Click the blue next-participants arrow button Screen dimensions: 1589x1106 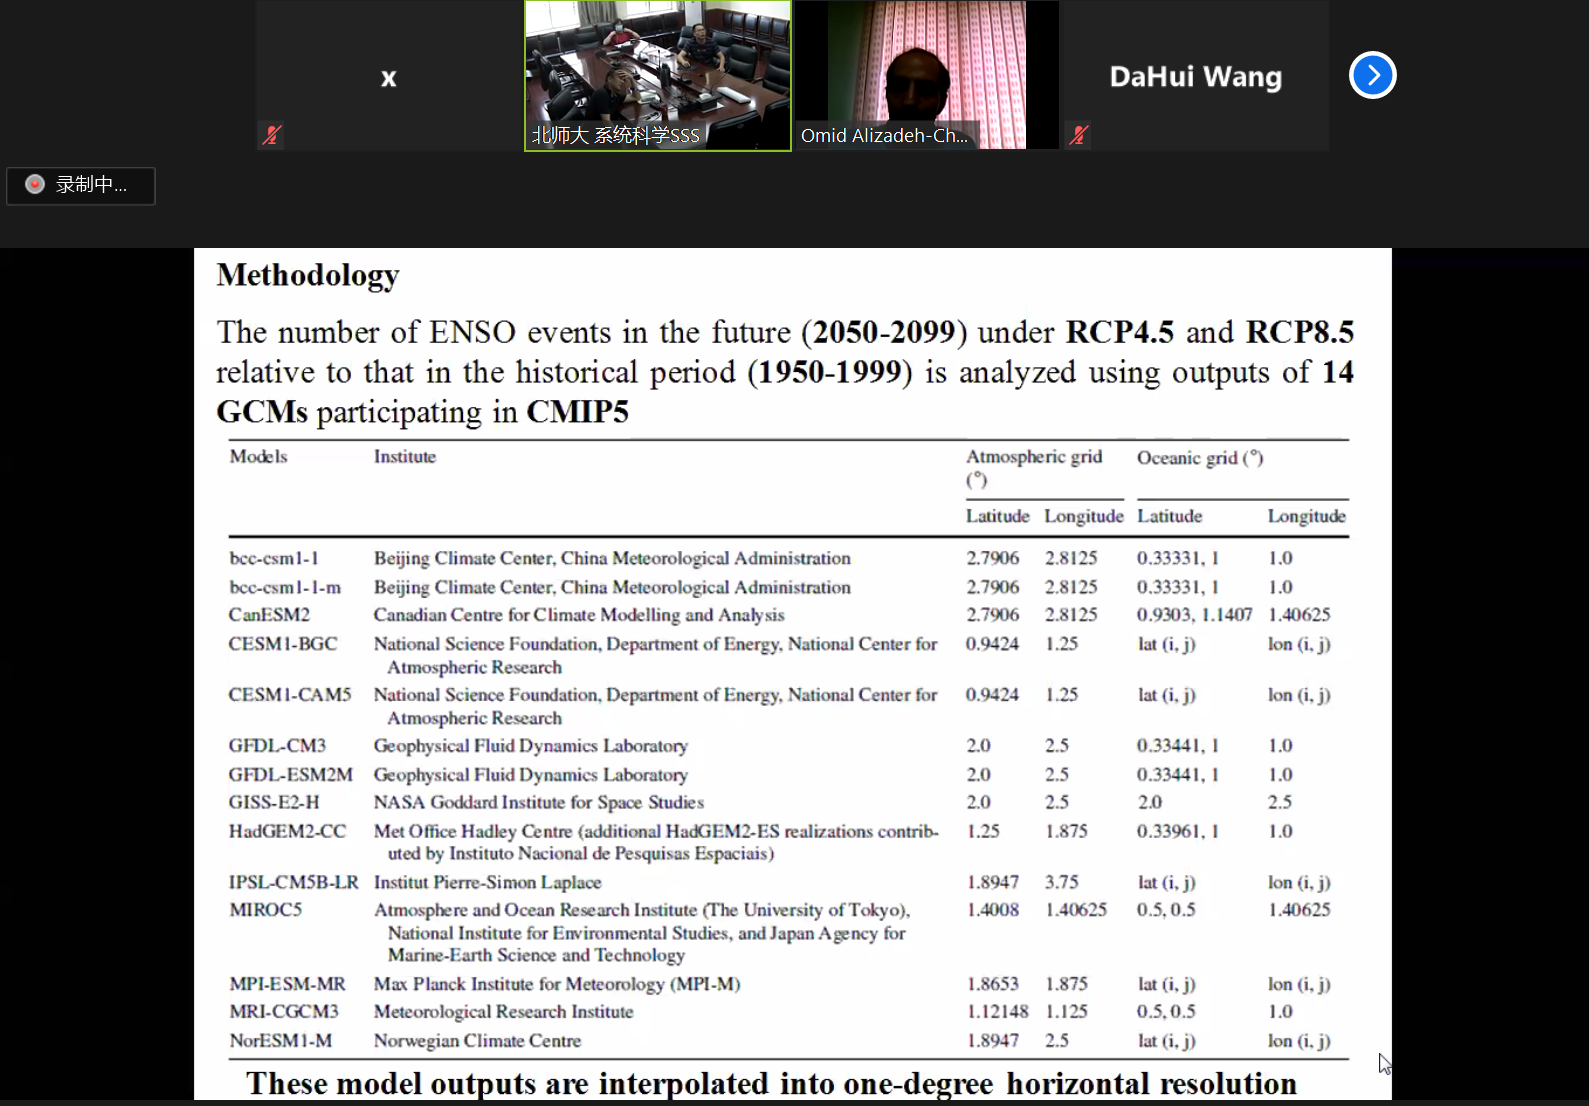(x=1372, y=75)
